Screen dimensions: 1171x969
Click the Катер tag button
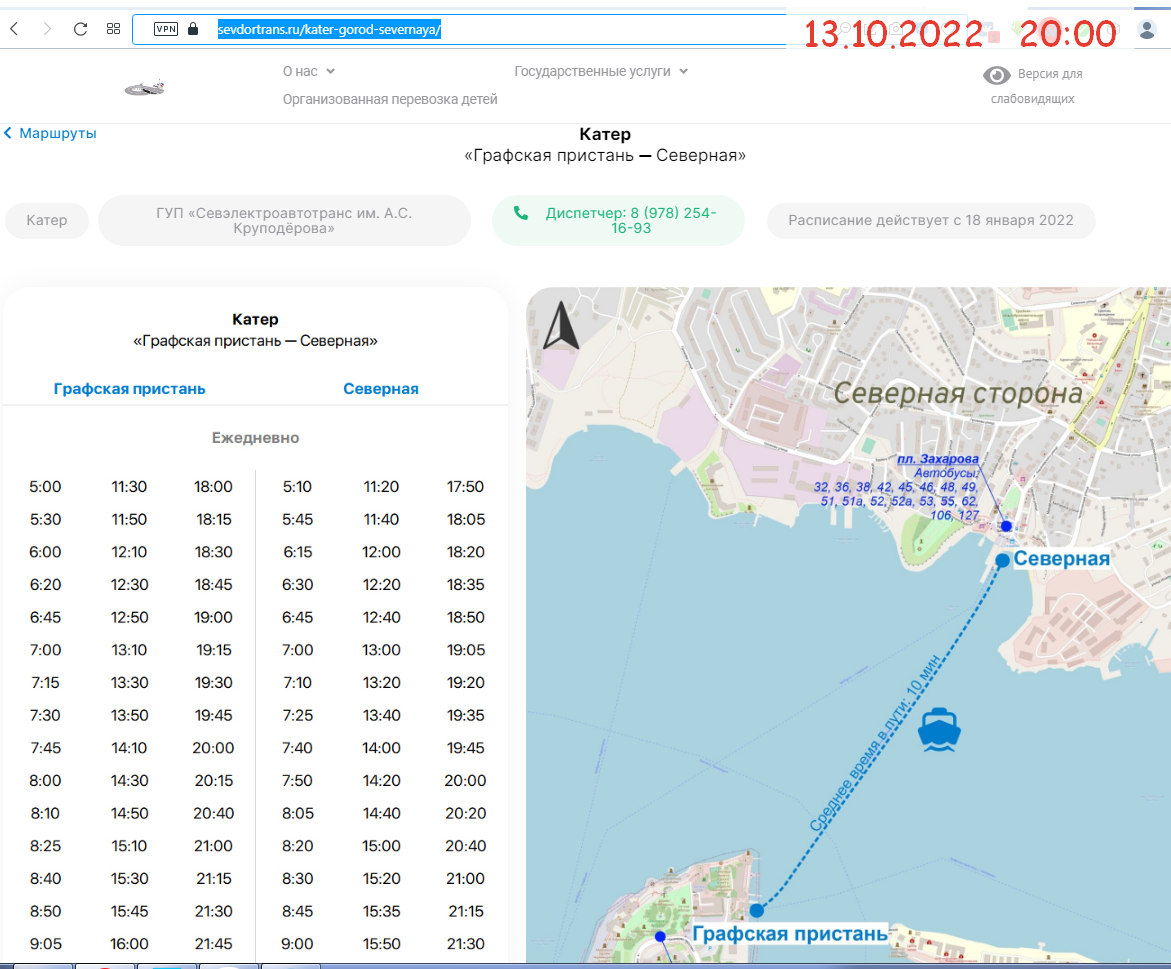pos(46,220)
